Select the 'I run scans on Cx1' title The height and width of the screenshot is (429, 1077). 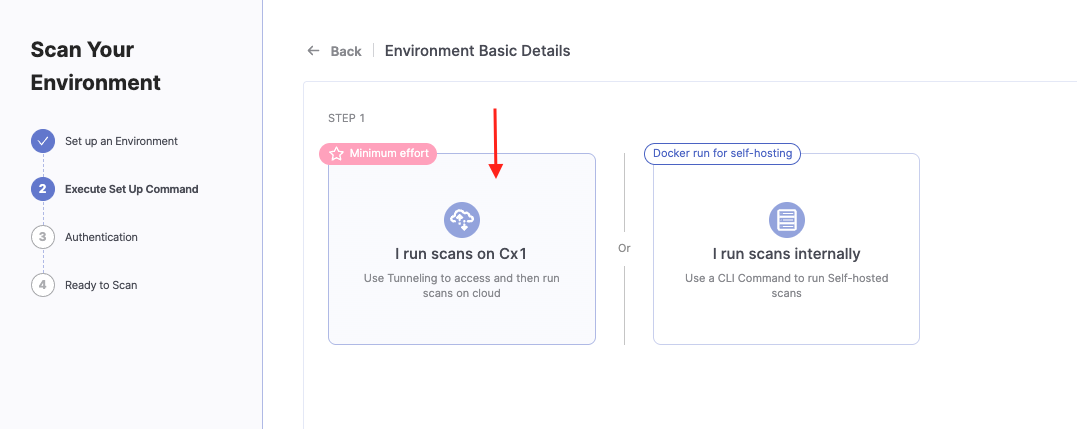click(x=461, y=254)
